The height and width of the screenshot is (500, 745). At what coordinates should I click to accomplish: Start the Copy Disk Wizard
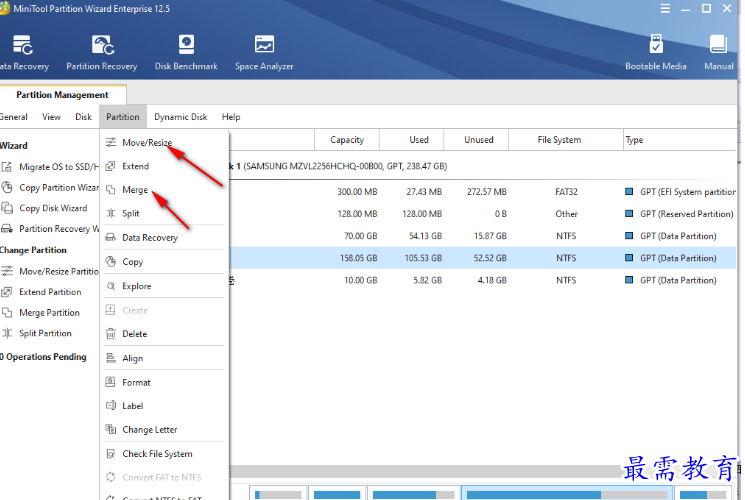pos(45,208)
